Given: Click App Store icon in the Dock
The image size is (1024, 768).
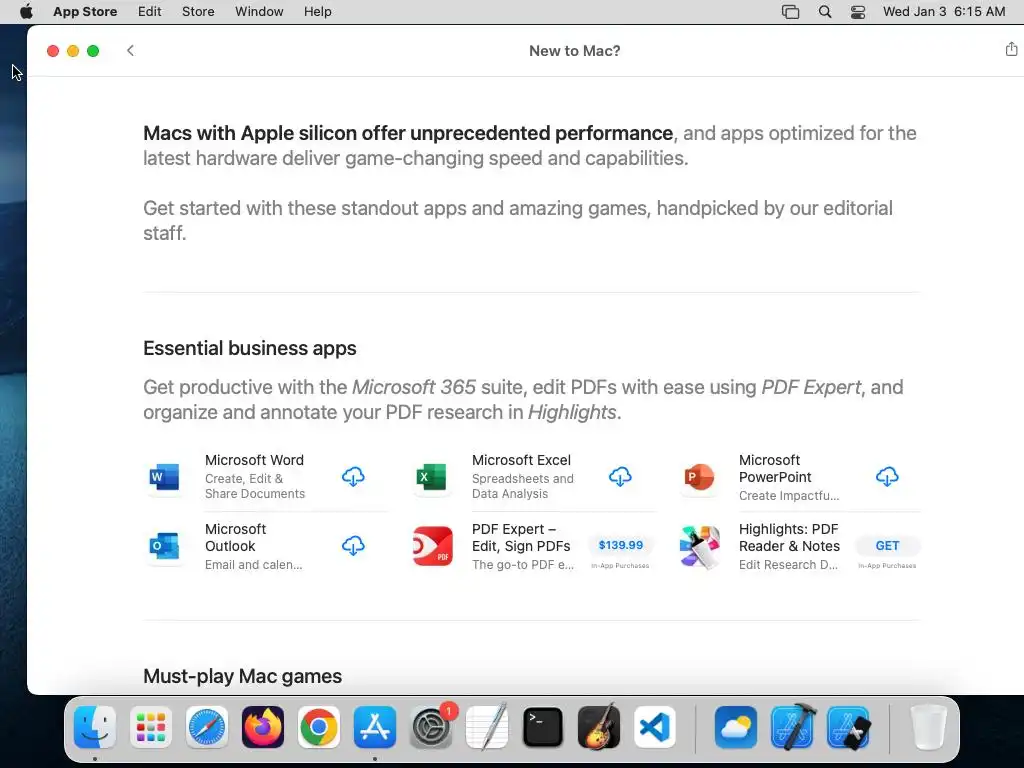Looking at the screenshot, I should [x=375, y=727].
